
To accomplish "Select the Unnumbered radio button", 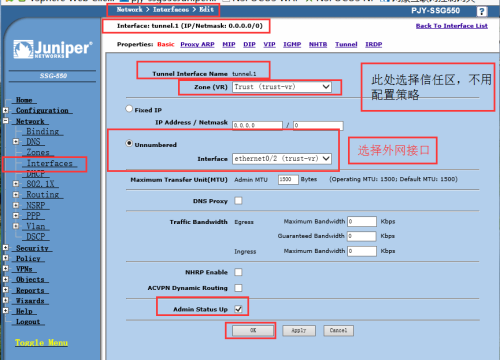I will click(129, 143).
